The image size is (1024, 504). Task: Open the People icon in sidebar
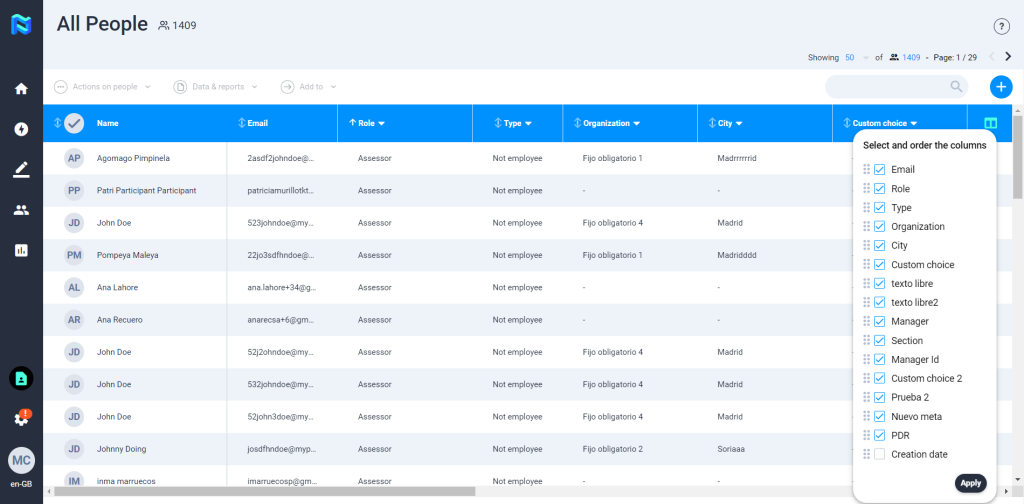pos(21,210)
